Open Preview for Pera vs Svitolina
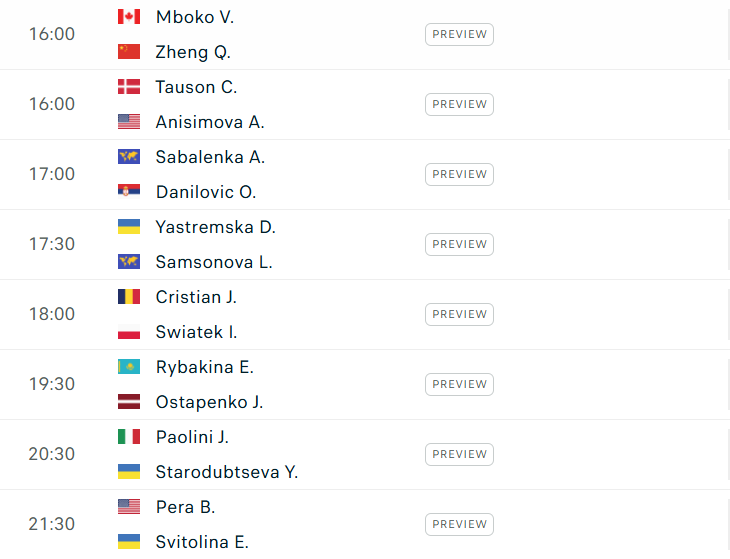730x559 pixels. [x=459, y=525]
